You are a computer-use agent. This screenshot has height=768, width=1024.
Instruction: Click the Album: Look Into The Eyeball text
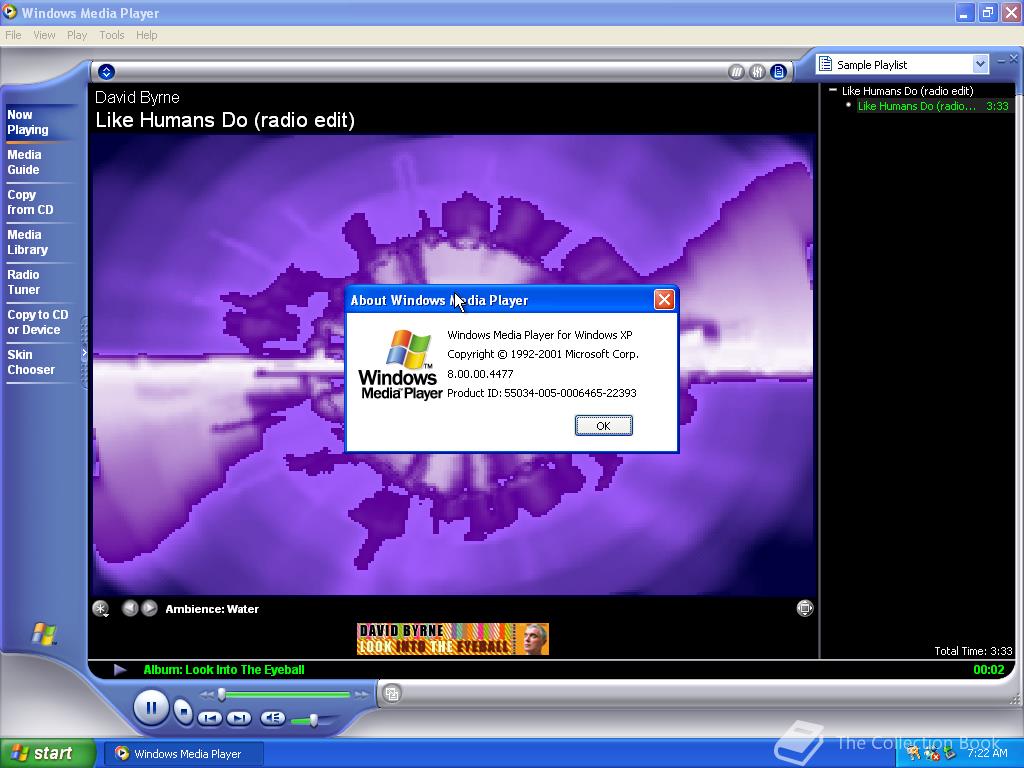[224, 669]
